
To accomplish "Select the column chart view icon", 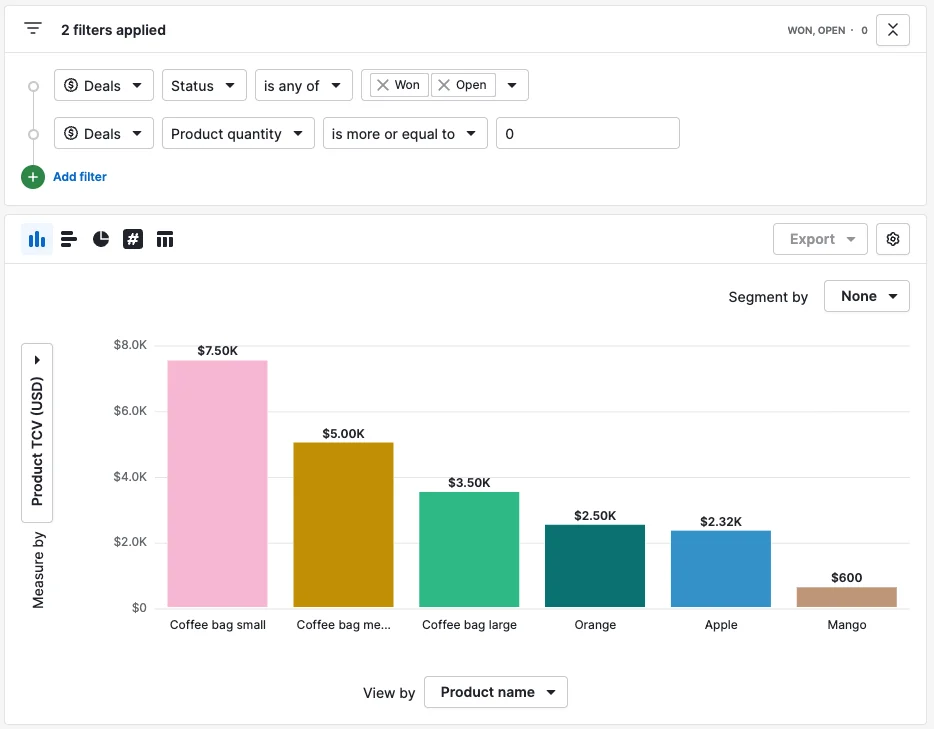I will pos(37,239).
